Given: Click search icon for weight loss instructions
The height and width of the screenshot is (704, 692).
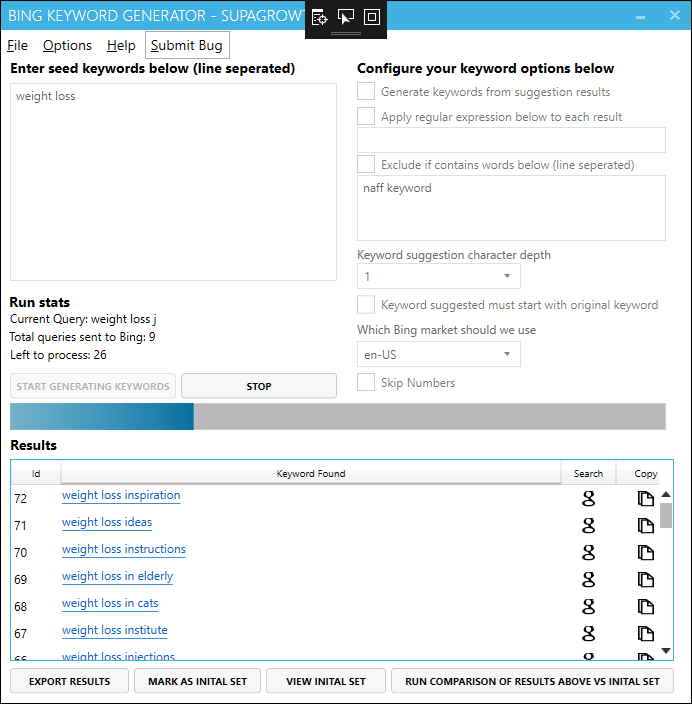Looking at the screenshot, I should click(x=588, y=552).
